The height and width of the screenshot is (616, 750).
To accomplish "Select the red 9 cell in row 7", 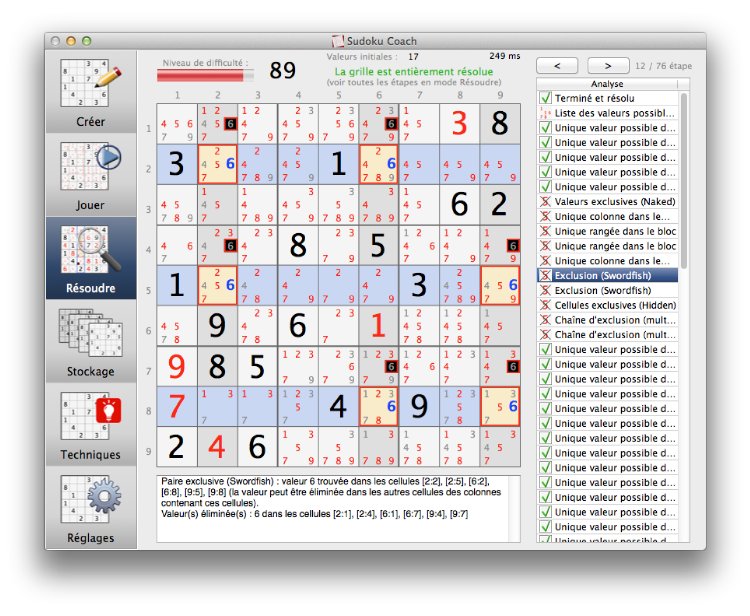I will 176,366.
